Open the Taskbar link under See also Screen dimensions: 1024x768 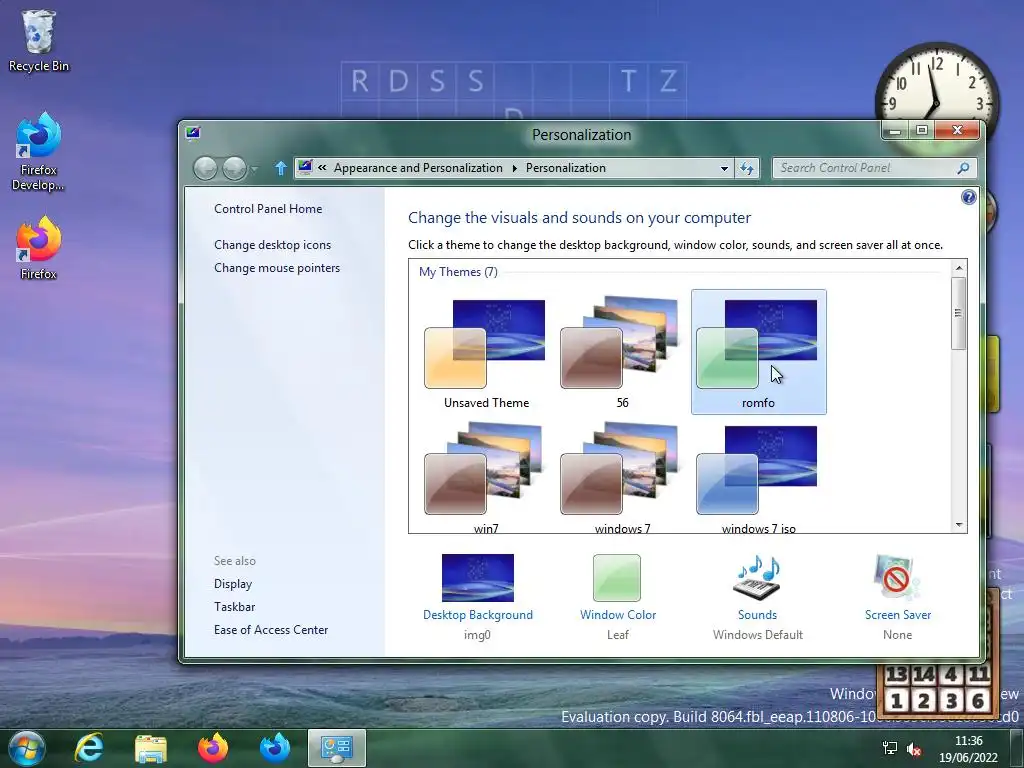pyautogui.click(x=234, y=607)
